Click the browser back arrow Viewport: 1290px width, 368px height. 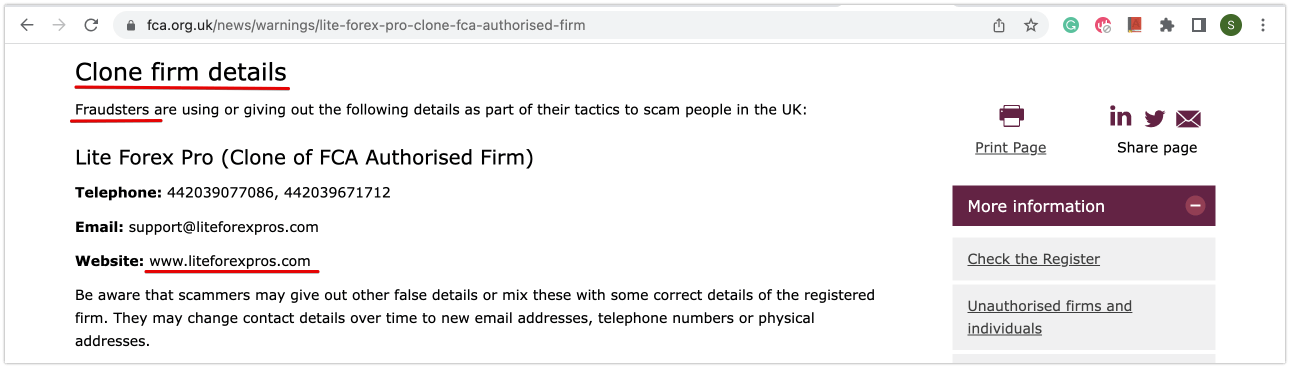27,25
